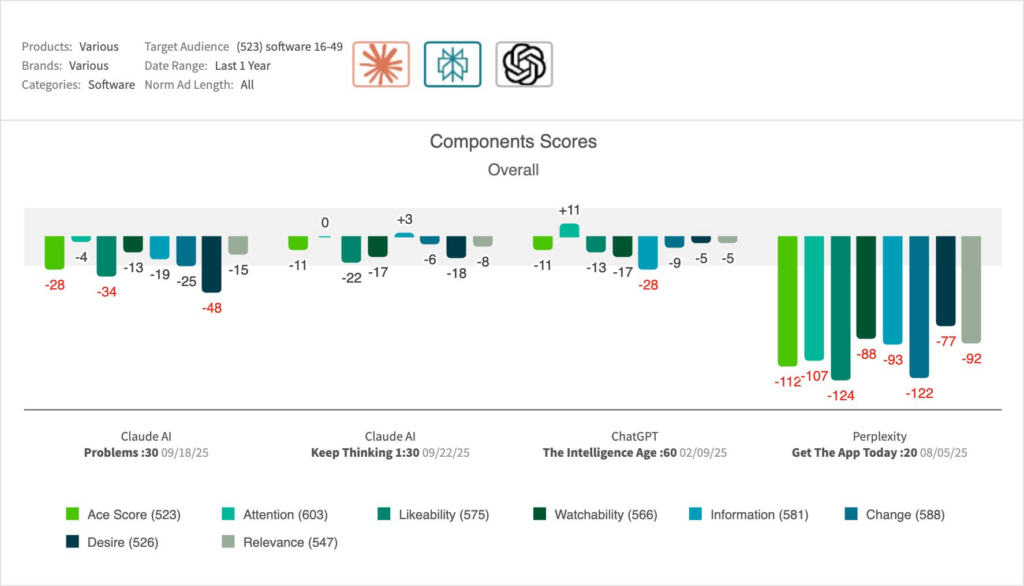Image resolution: width=1024 pixels, height=586 pixels.
Task: Click ChatGPT's +11 Attention bar
Action: click(x=569, y=230)
